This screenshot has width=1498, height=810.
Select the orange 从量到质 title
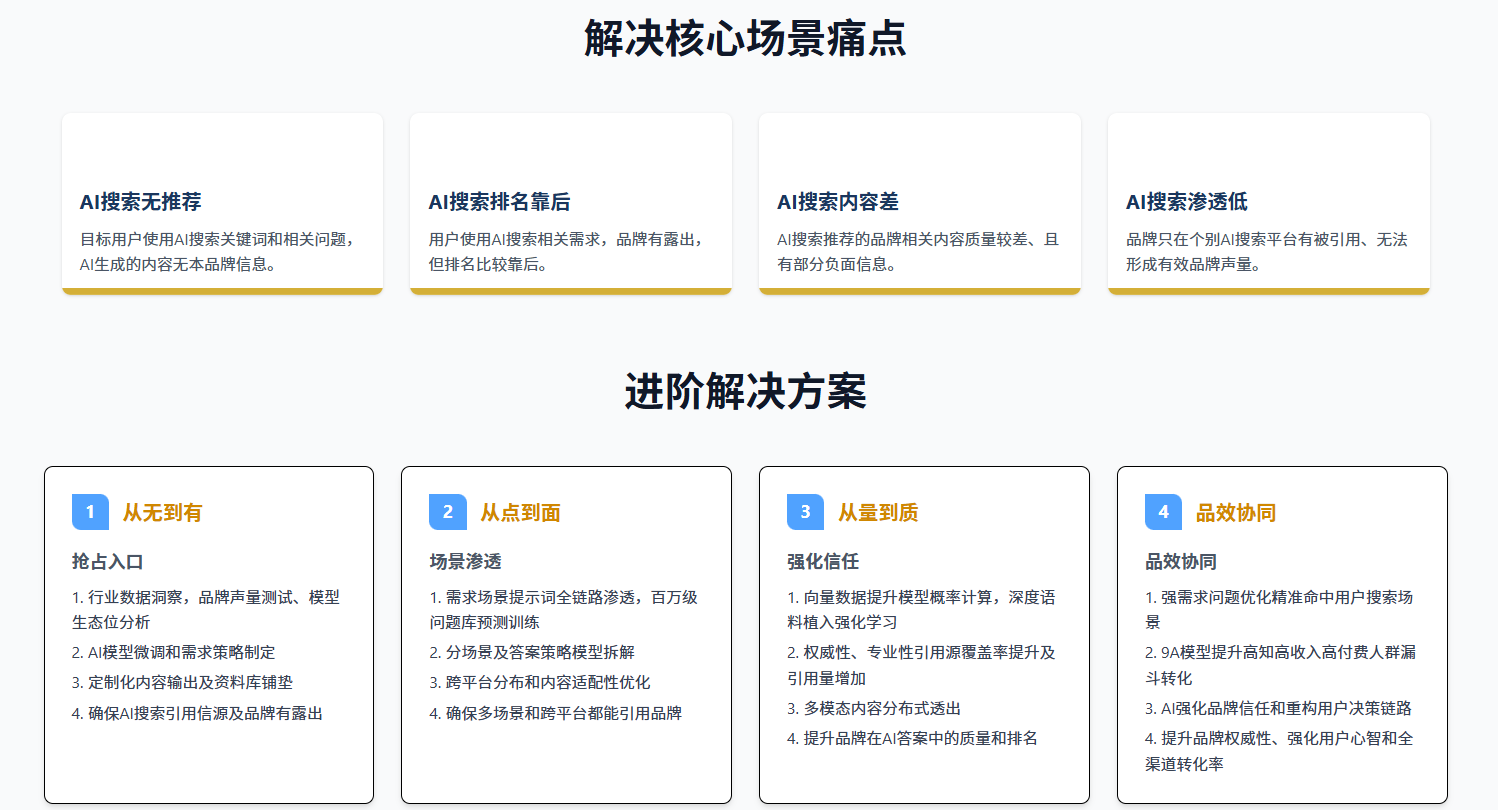tap(878, 513)
